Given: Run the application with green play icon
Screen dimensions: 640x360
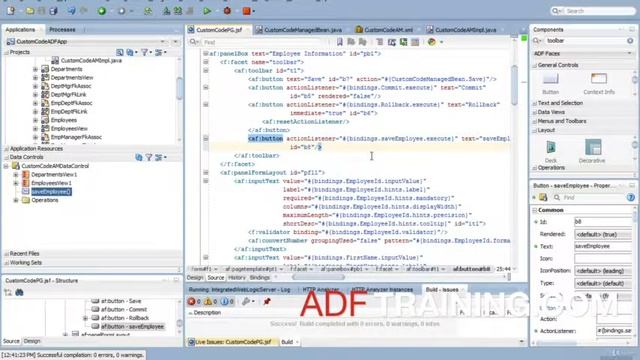Looking at the screenshot, I should point(207,11).
